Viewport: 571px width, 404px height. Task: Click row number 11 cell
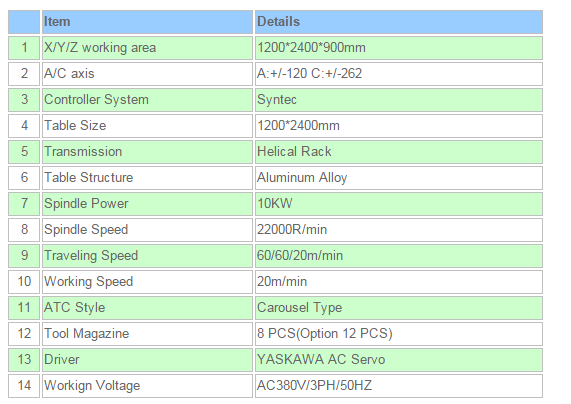click(x=24, y=308)
